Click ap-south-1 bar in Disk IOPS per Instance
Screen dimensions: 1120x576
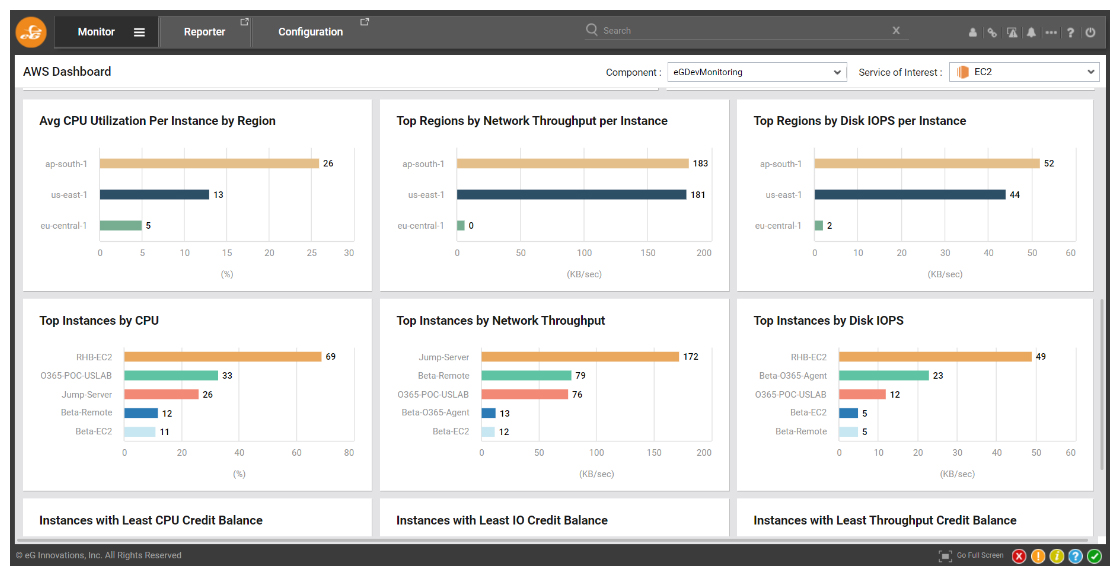[x=927, y=164]
